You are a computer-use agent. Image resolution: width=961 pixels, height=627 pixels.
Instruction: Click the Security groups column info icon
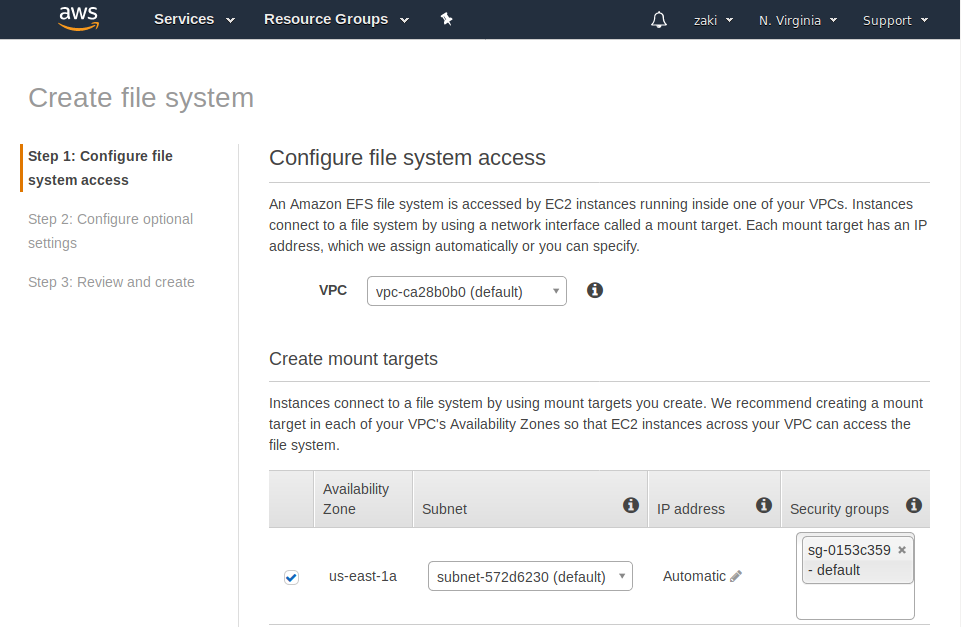913,505
